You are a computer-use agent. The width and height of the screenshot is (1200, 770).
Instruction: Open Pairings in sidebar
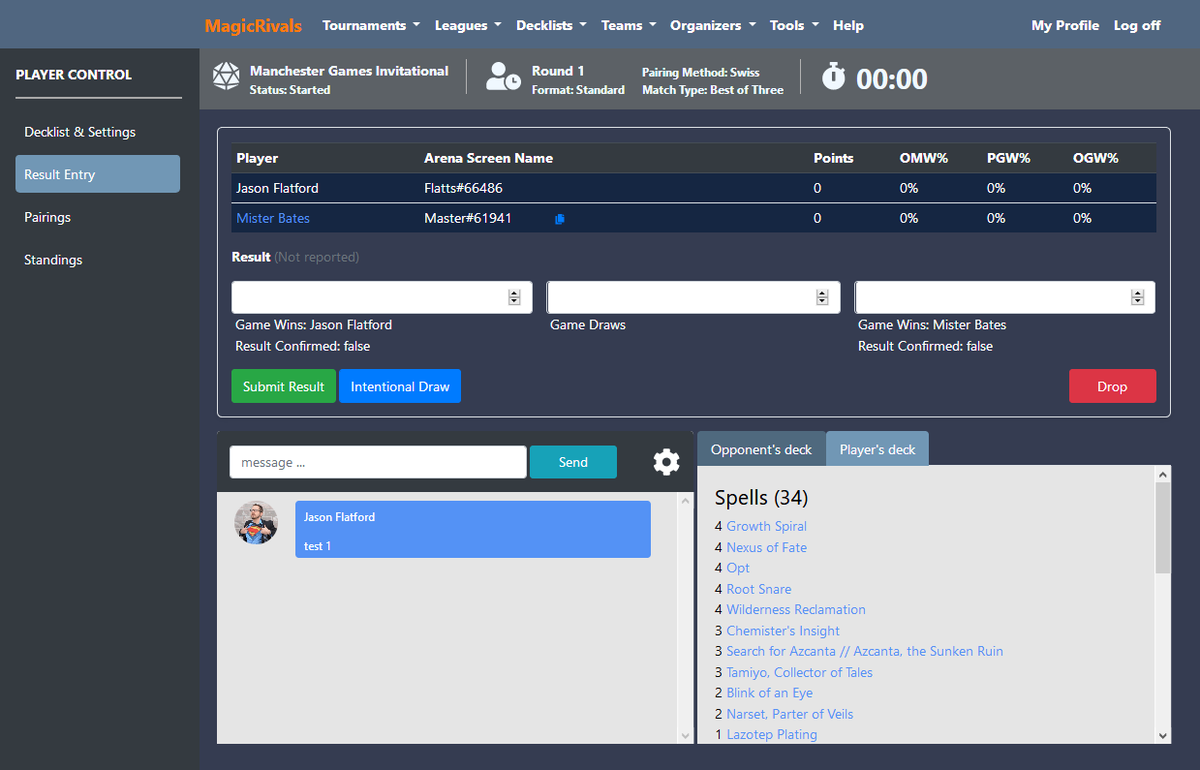(x=98, y=217)
